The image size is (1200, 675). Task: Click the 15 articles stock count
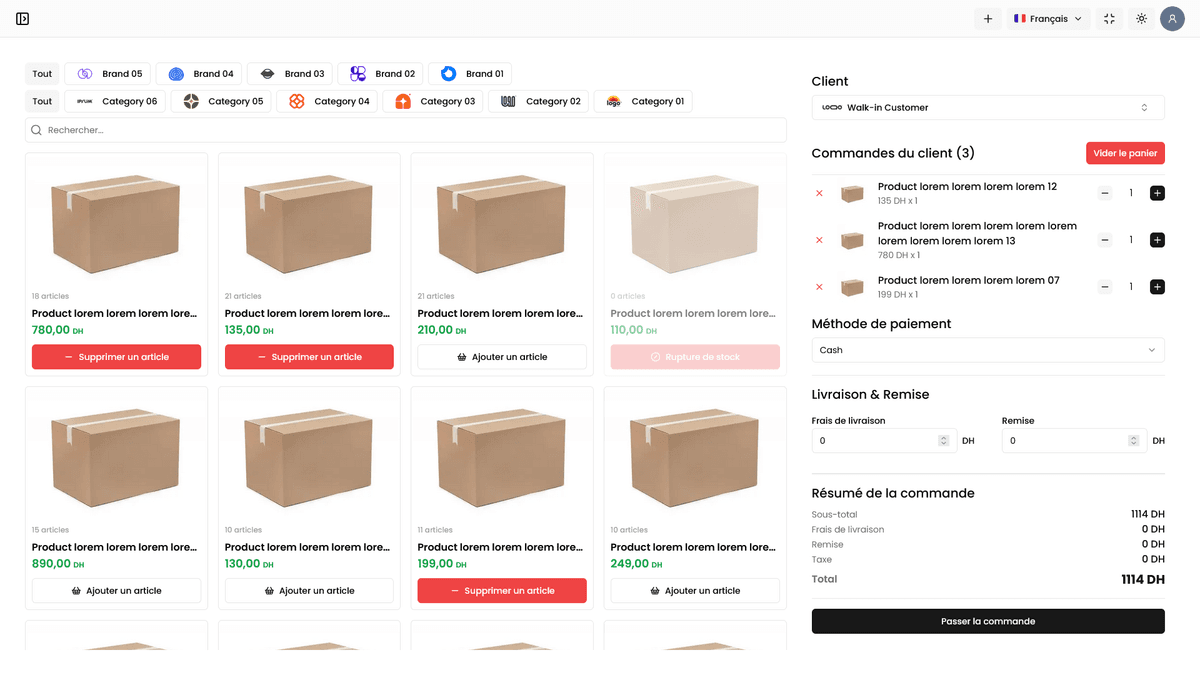pos(51,530)
